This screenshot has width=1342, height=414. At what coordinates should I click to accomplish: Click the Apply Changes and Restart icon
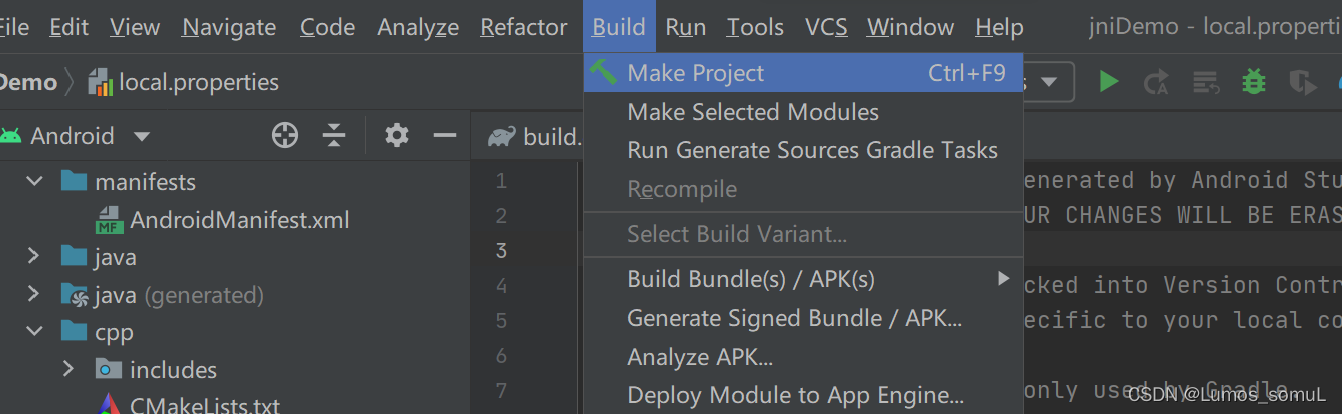(1157, 82)
